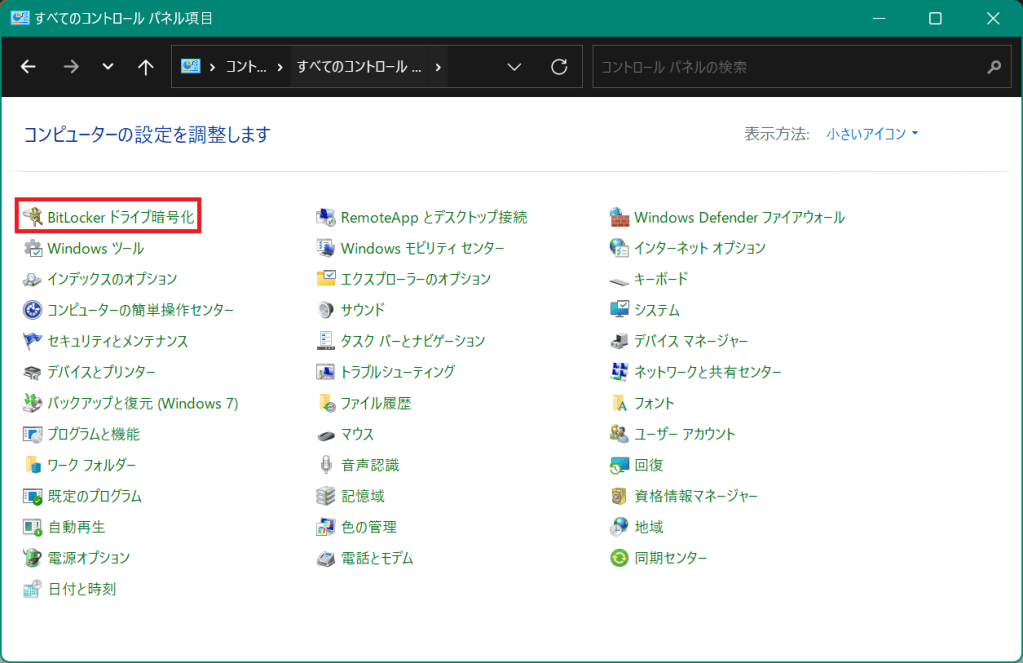1023x663 pixels.
Task: Click the Windows Defender ファイアウォール icon
Action: (619, 217)
